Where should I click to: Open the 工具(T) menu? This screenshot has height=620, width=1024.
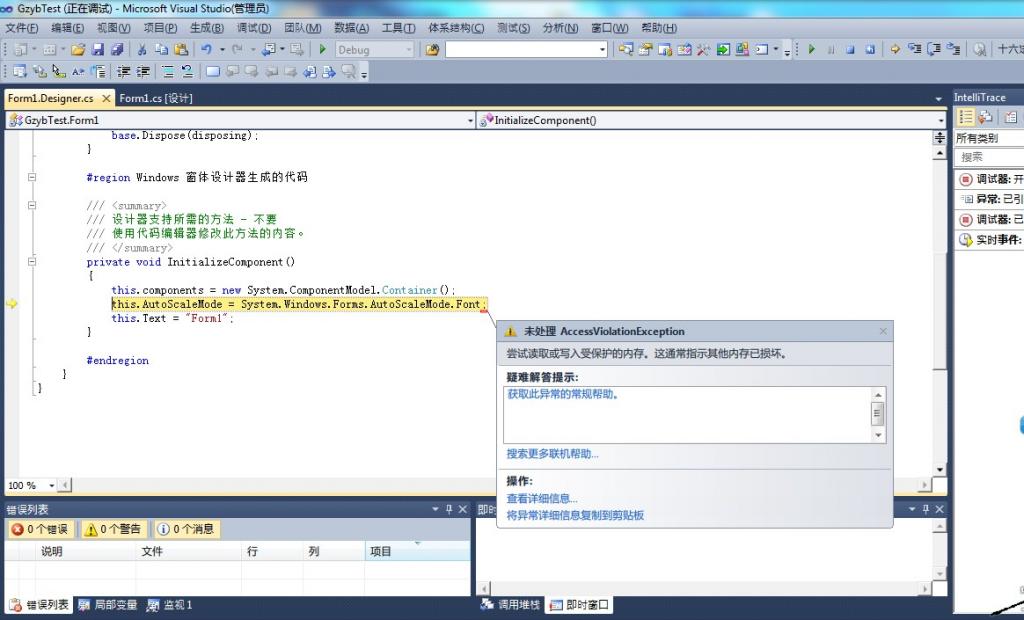398,28
